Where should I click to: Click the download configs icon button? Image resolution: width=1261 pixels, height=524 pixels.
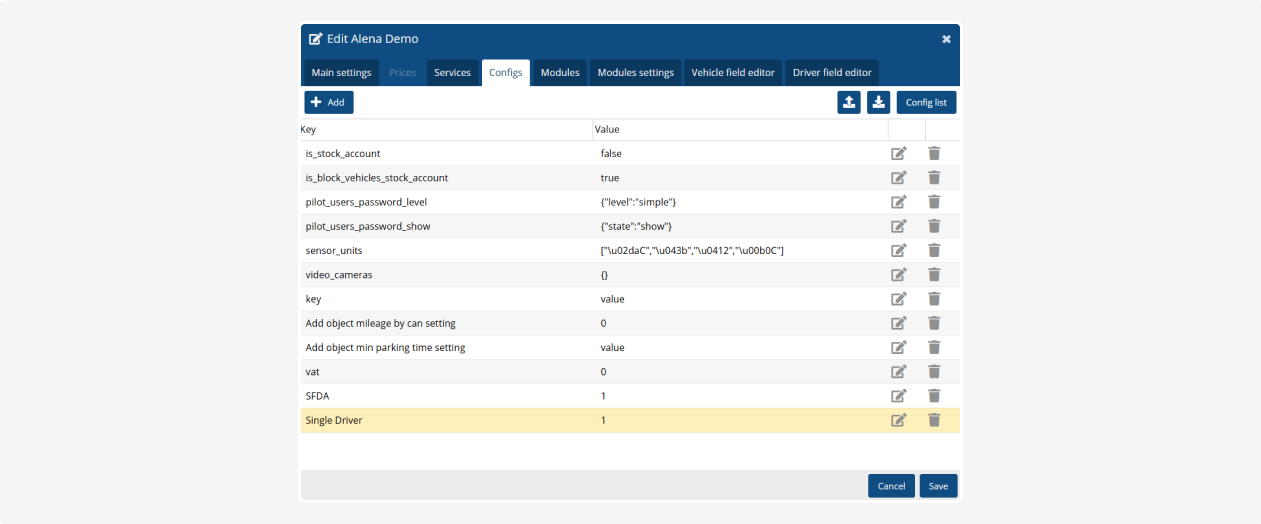[x=878, y=102]
